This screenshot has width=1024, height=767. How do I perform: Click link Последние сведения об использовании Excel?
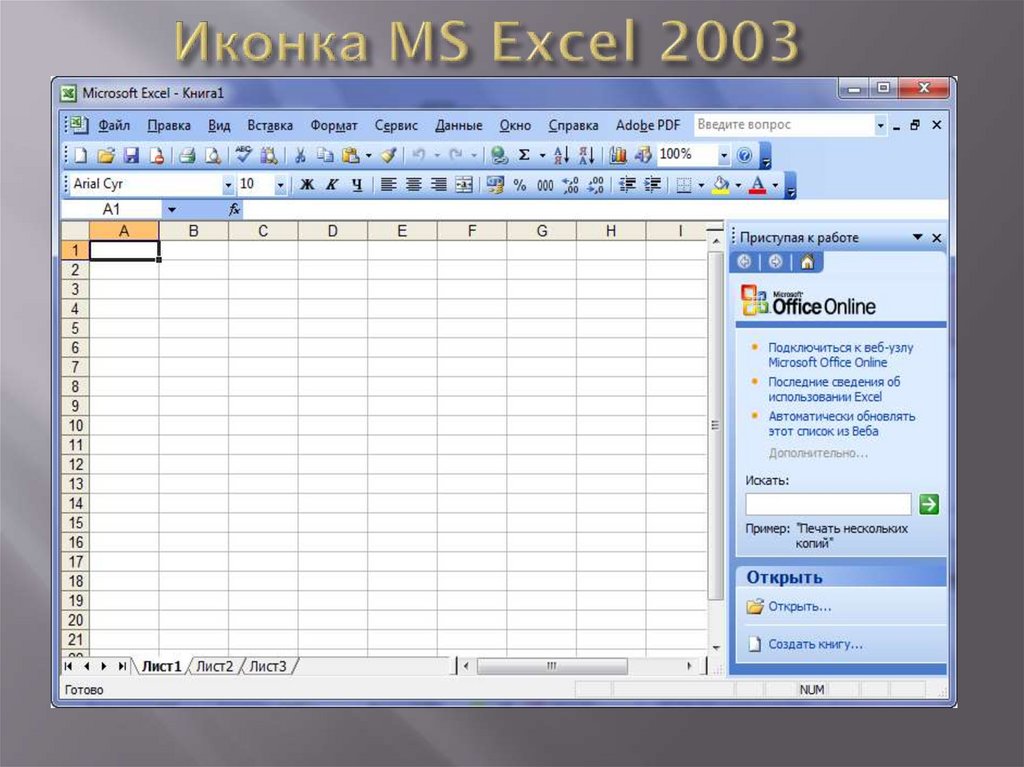833,389
